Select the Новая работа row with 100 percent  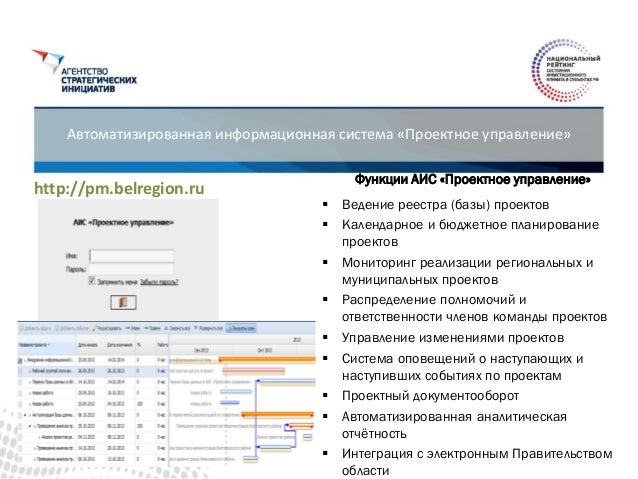[93, 404]
